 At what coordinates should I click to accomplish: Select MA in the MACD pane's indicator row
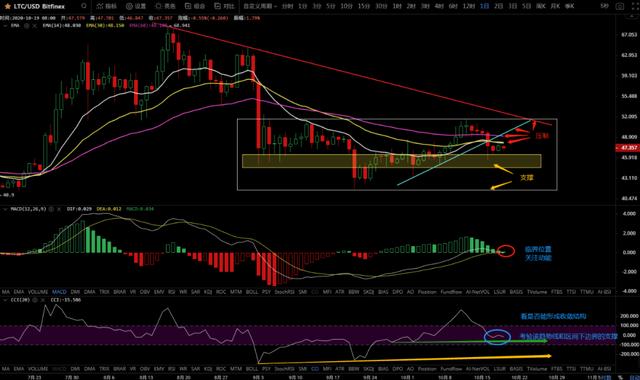pyautogui.click(x=6, y=292)
